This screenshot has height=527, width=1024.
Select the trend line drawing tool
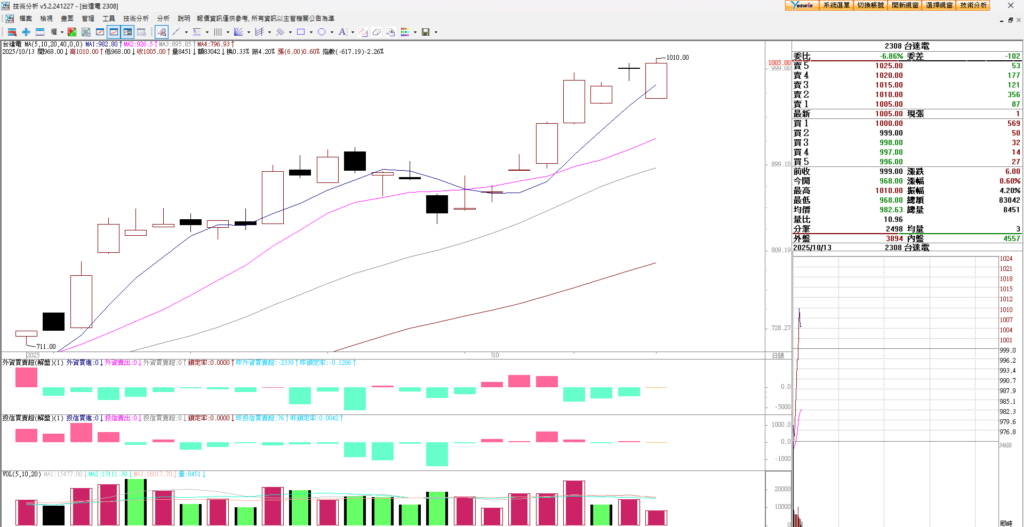(x=175, y=32)
